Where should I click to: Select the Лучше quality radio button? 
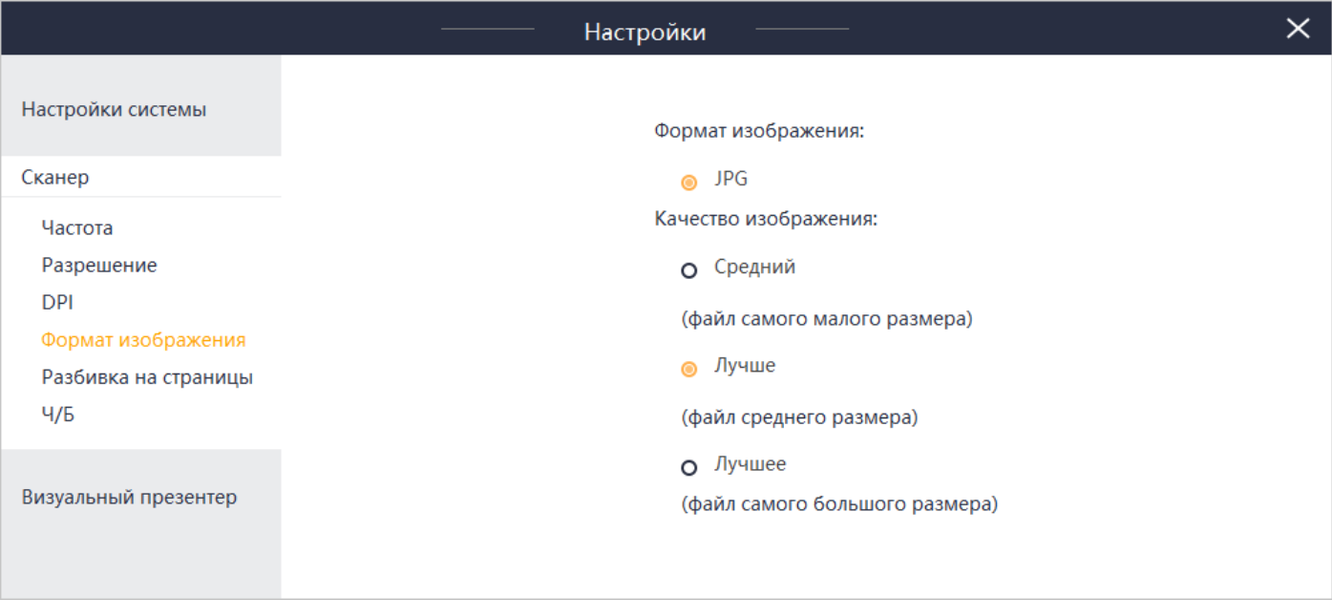689,369
